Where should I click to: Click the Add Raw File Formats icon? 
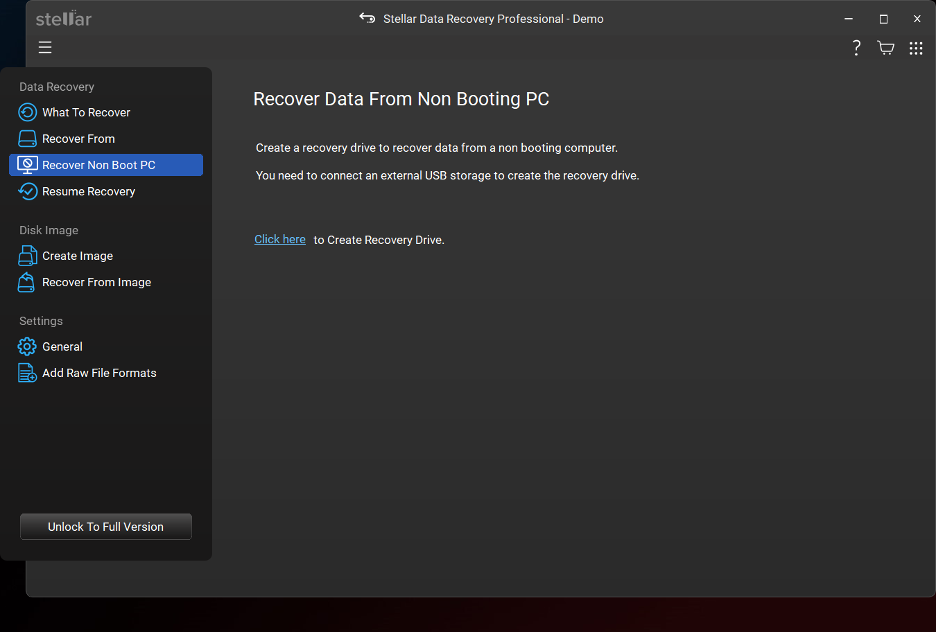27,372
